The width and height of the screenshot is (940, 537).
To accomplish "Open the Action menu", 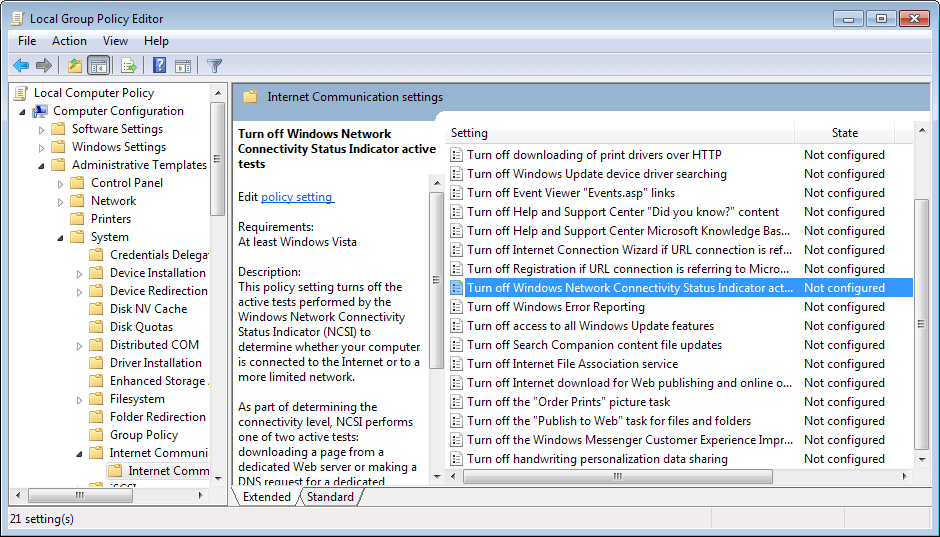I will (x=69, y=41).
